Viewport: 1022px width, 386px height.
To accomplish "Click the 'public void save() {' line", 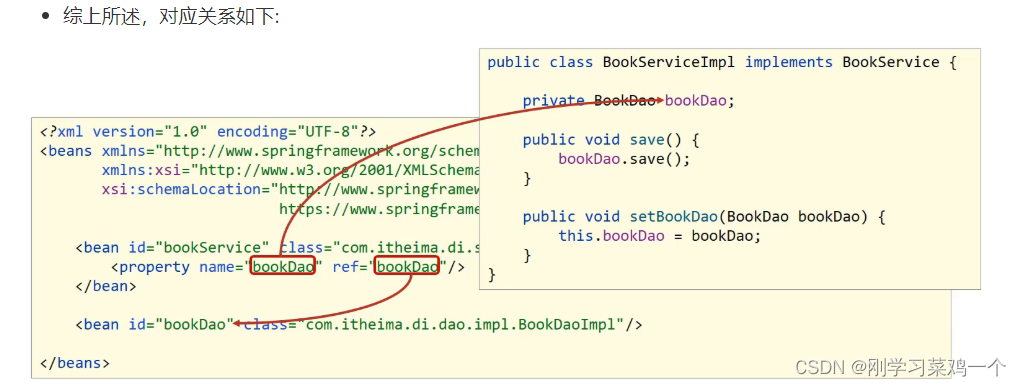I will [x=611, y=140].
